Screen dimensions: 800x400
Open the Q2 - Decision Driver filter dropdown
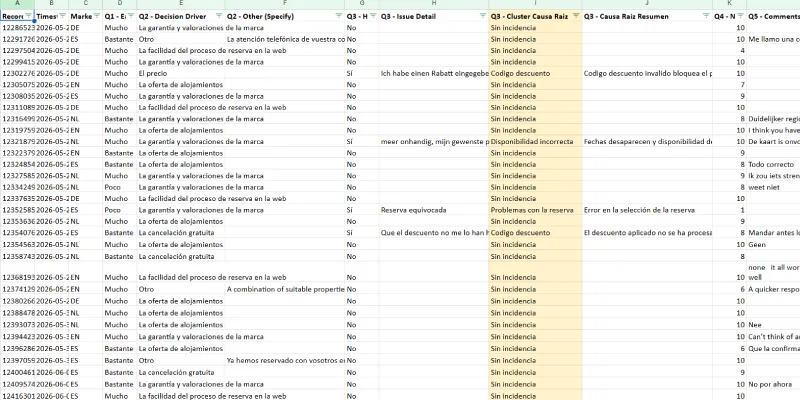(x=219, y=16)
